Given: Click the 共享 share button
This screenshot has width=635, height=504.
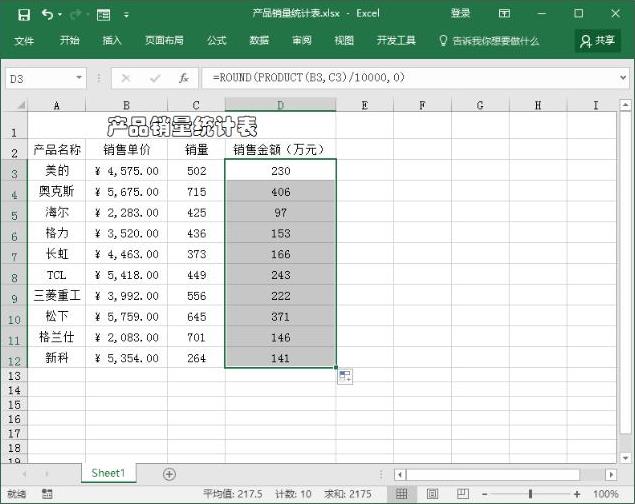Looking at the screenshot, I should click(x=597, y=40).
